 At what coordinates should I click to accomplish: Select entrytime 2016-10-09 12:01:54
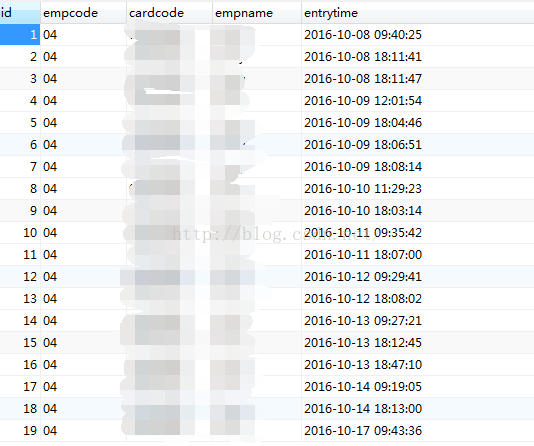pos(363,100)
